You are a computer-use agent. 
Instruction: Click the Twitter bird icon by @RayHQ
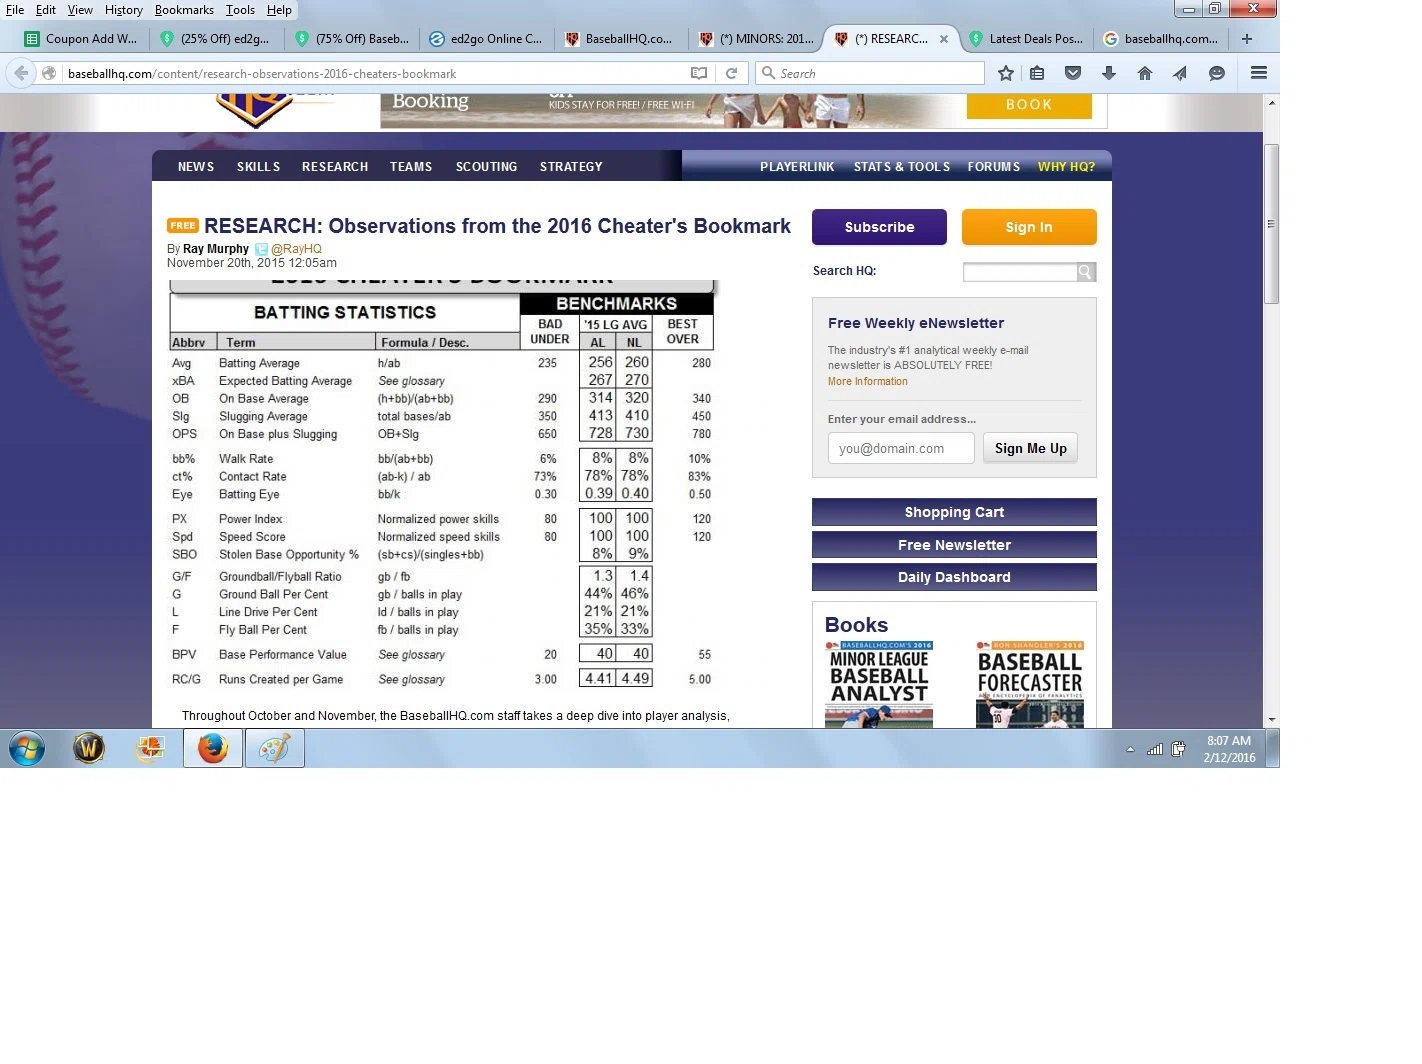(x=261, y=249)
